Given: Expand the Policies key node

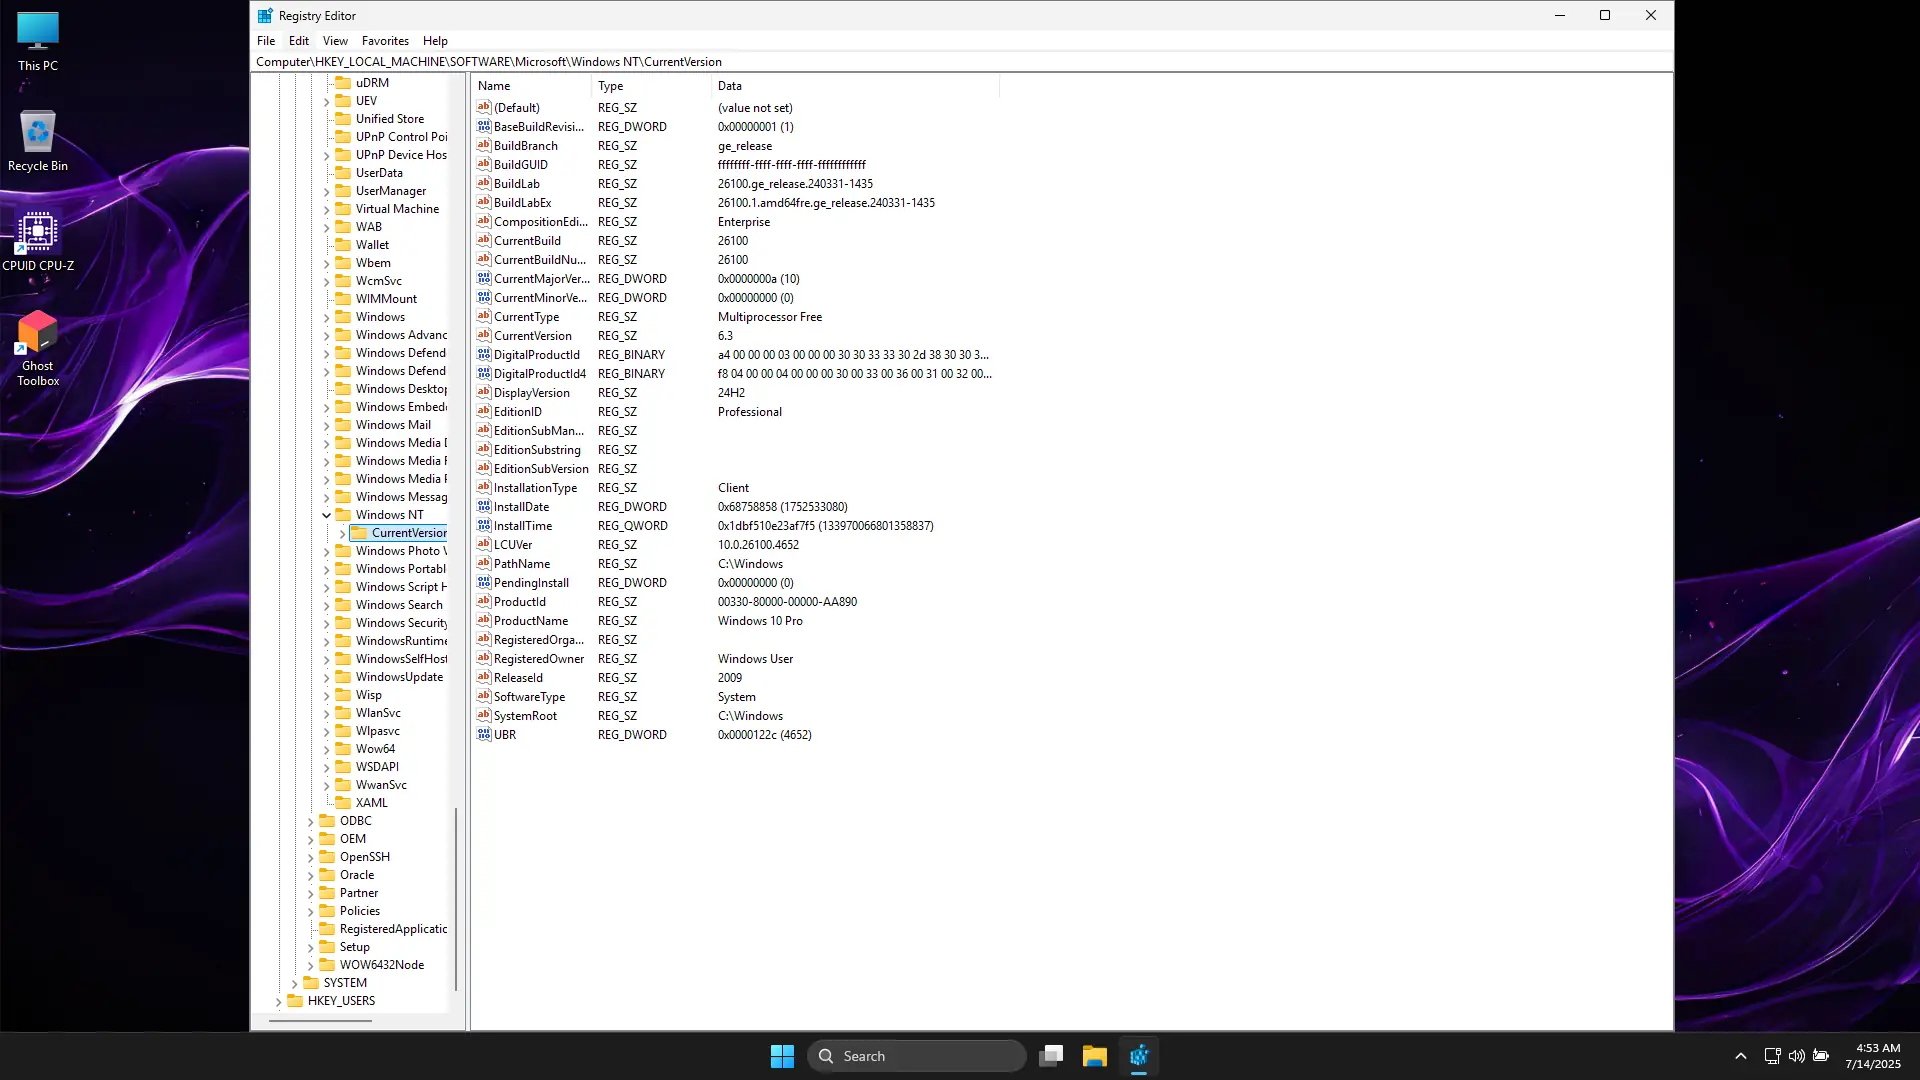Looking at the screenshot, I should coord(310,911).
